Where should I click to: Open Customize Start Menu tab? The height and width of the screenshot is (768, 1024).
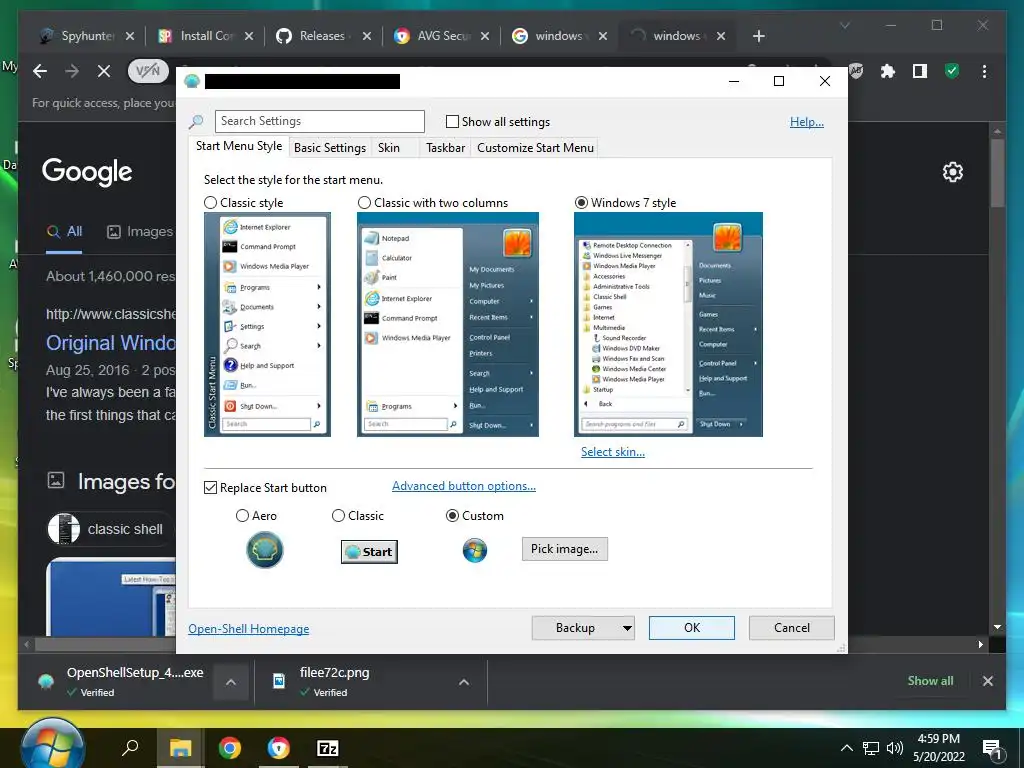[x=536, y=148]
